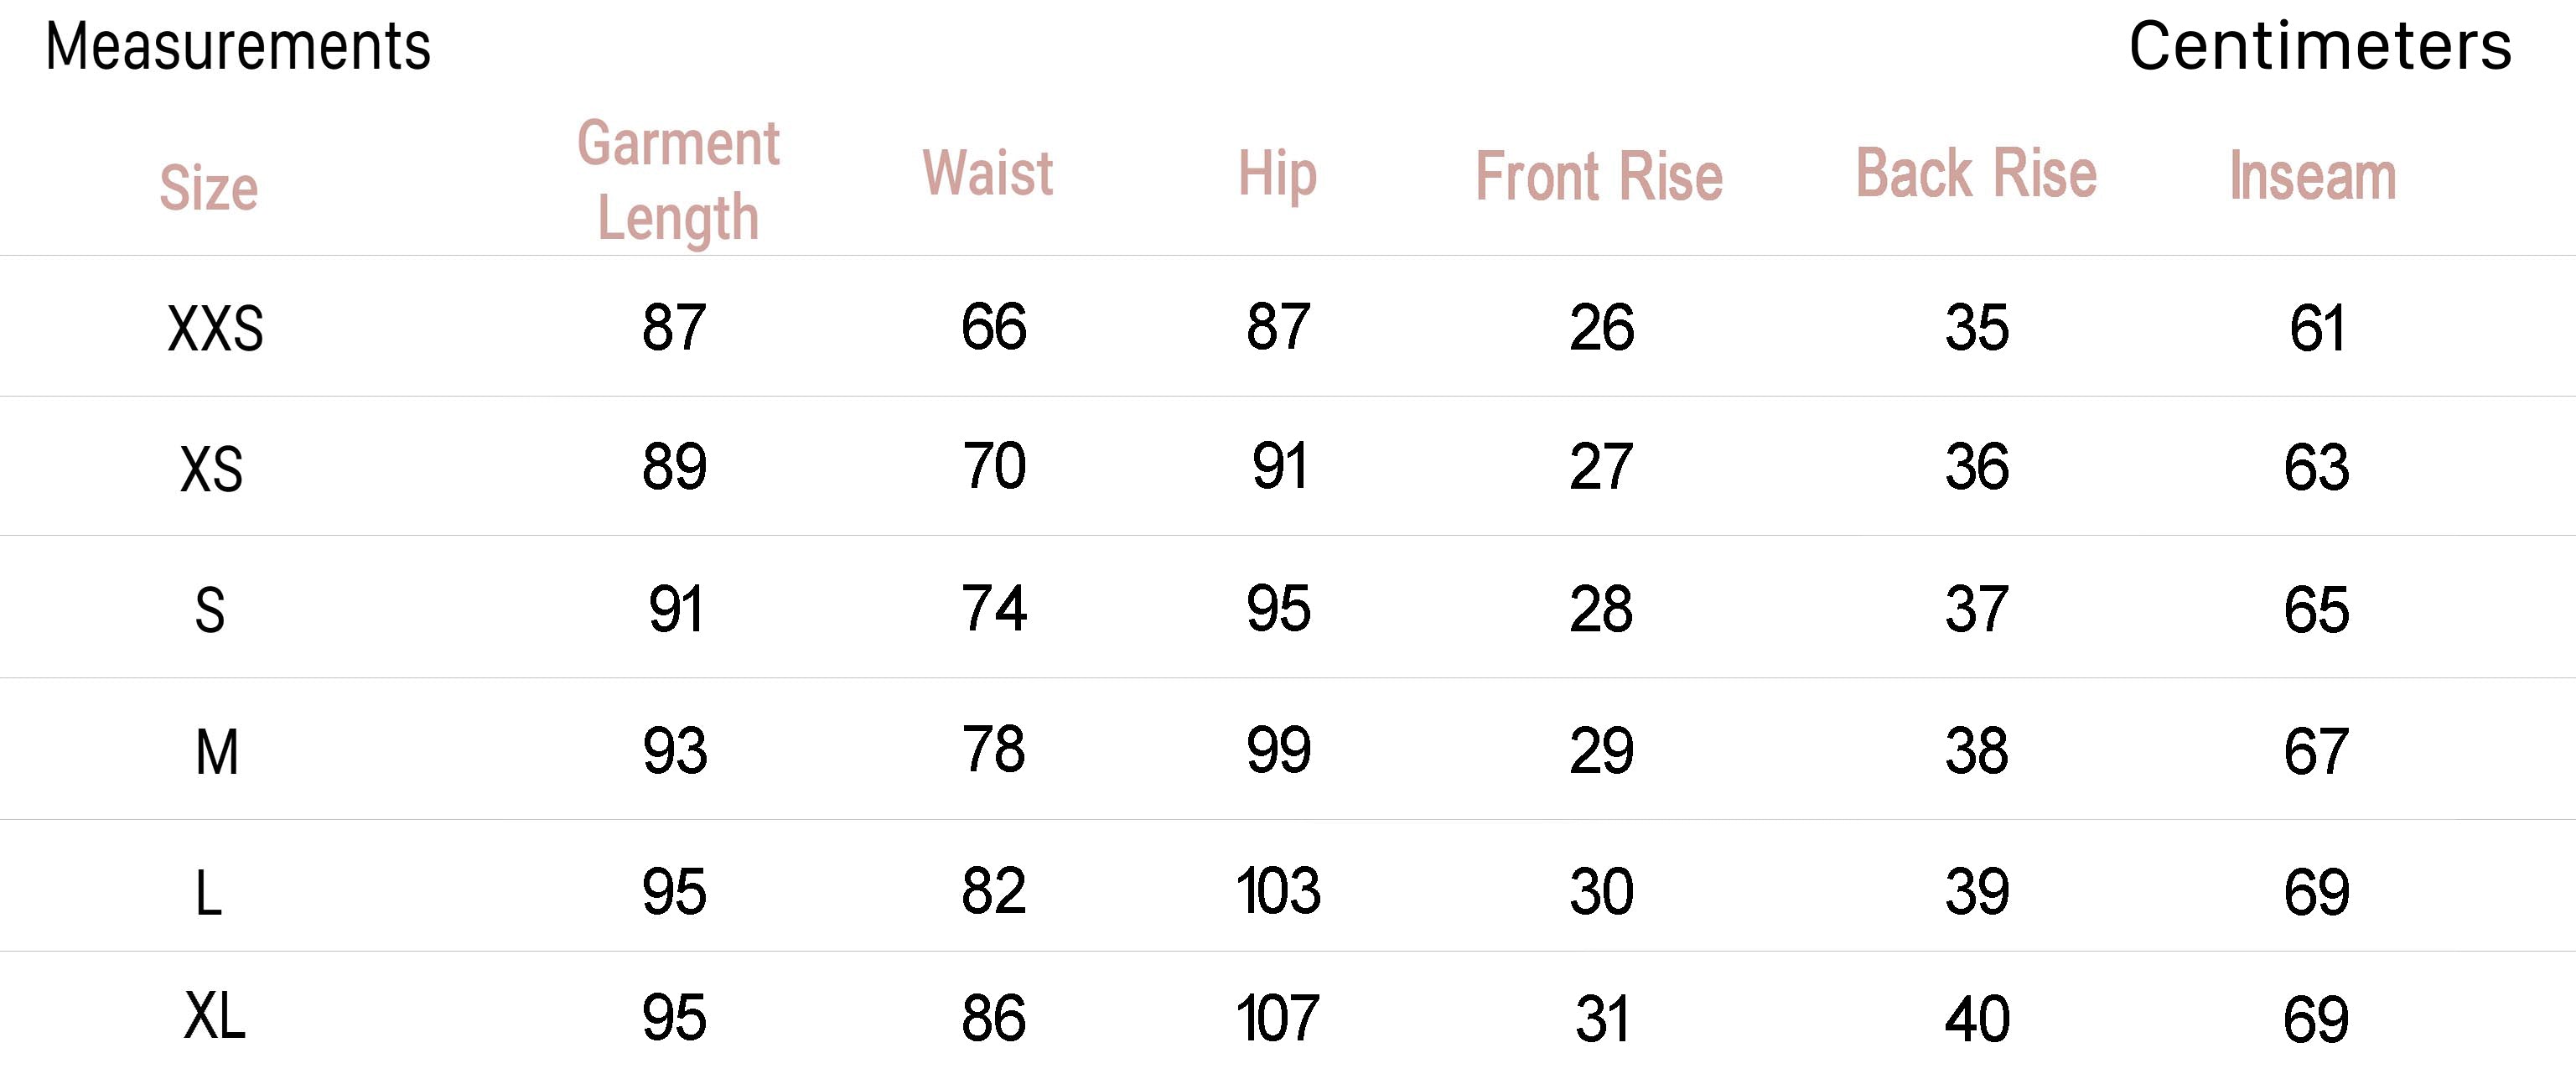This screenshot has width=2576, height=1079.
Task: Select the Size column header
Action: 209,187
